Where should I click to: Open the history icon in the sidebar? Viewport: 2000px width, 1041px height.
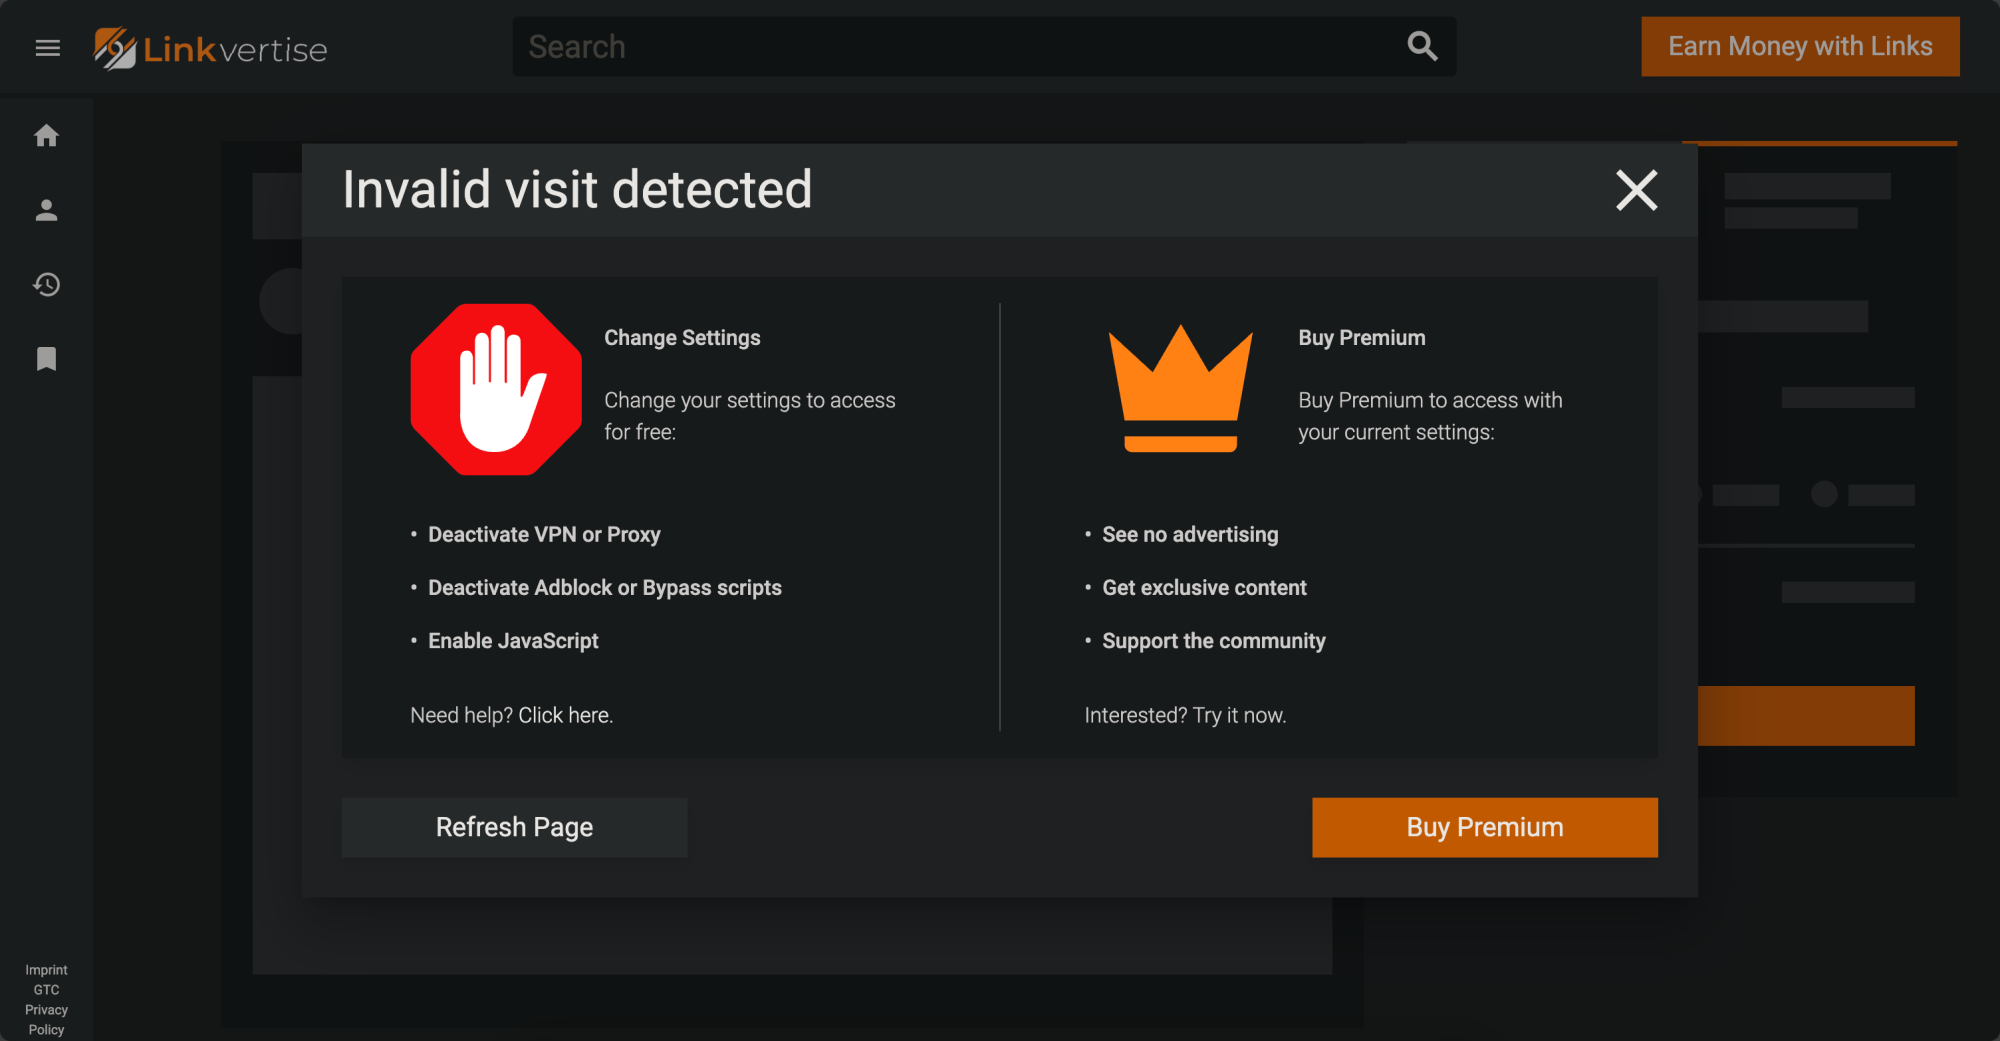click(46, 285)
